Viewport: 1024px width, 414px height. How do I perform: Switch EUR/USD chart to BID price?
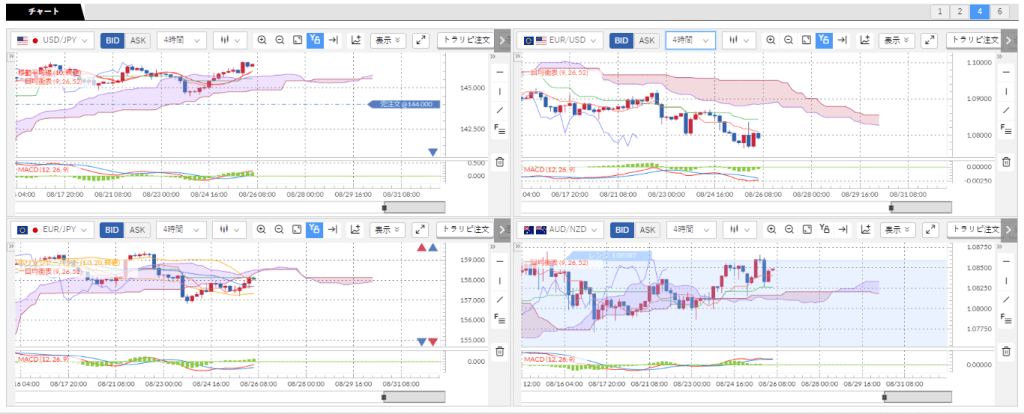pos(622,40)
